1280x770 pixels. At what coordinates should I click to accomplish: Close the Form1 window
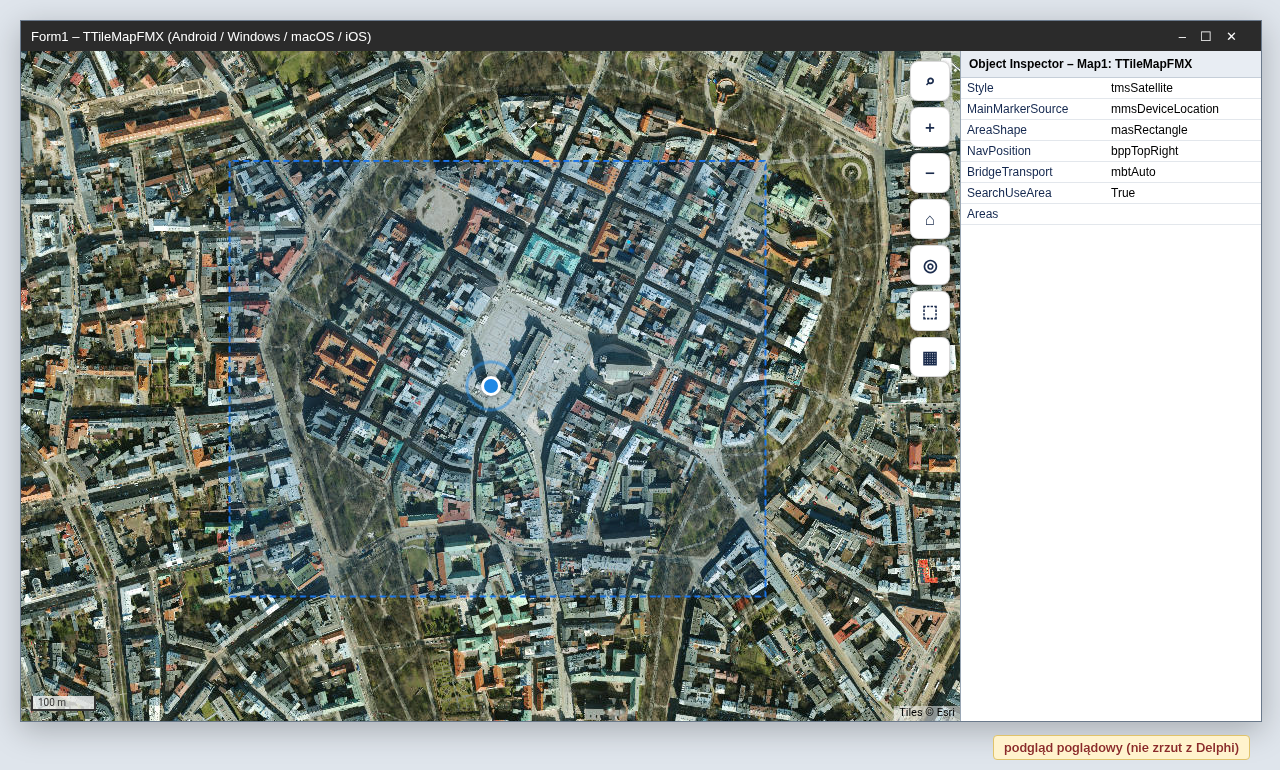pos(1231,36)
